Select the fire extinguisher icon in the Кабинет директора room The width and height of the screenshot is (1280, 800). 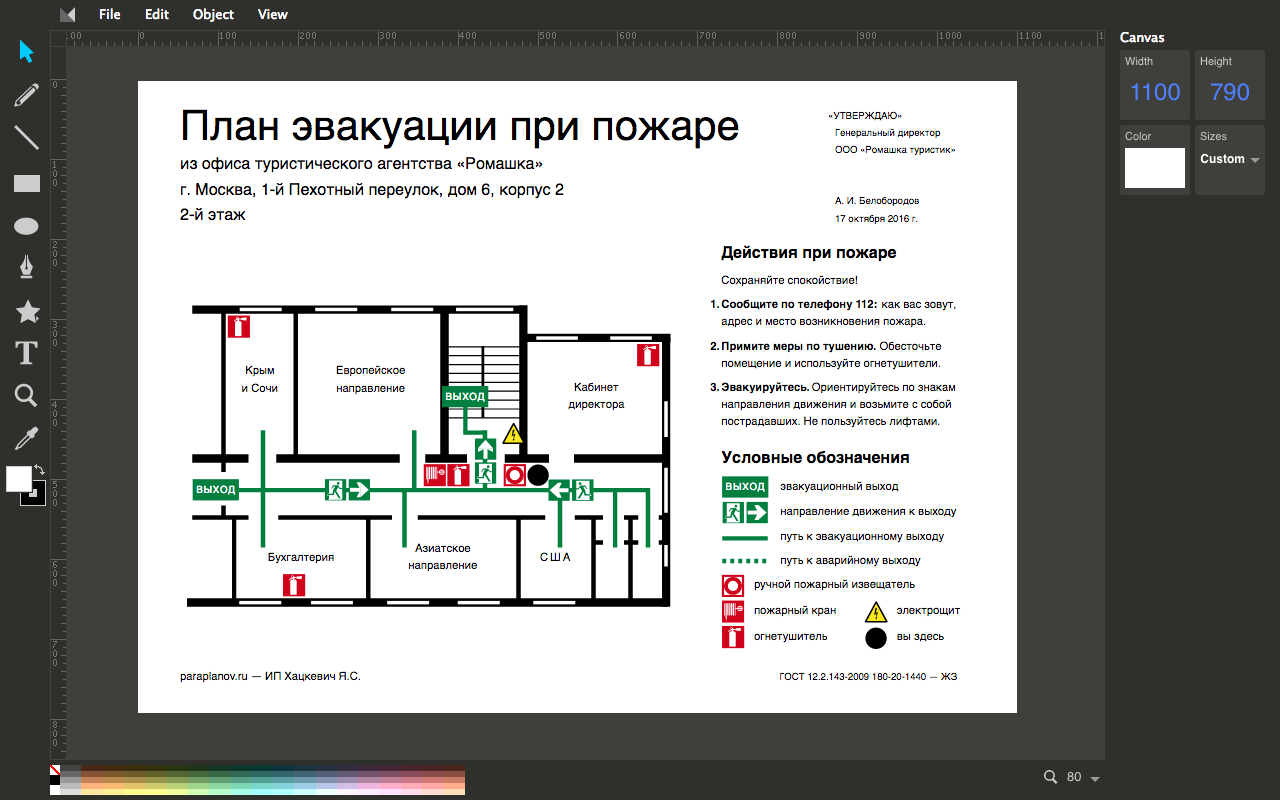point(648,354)
